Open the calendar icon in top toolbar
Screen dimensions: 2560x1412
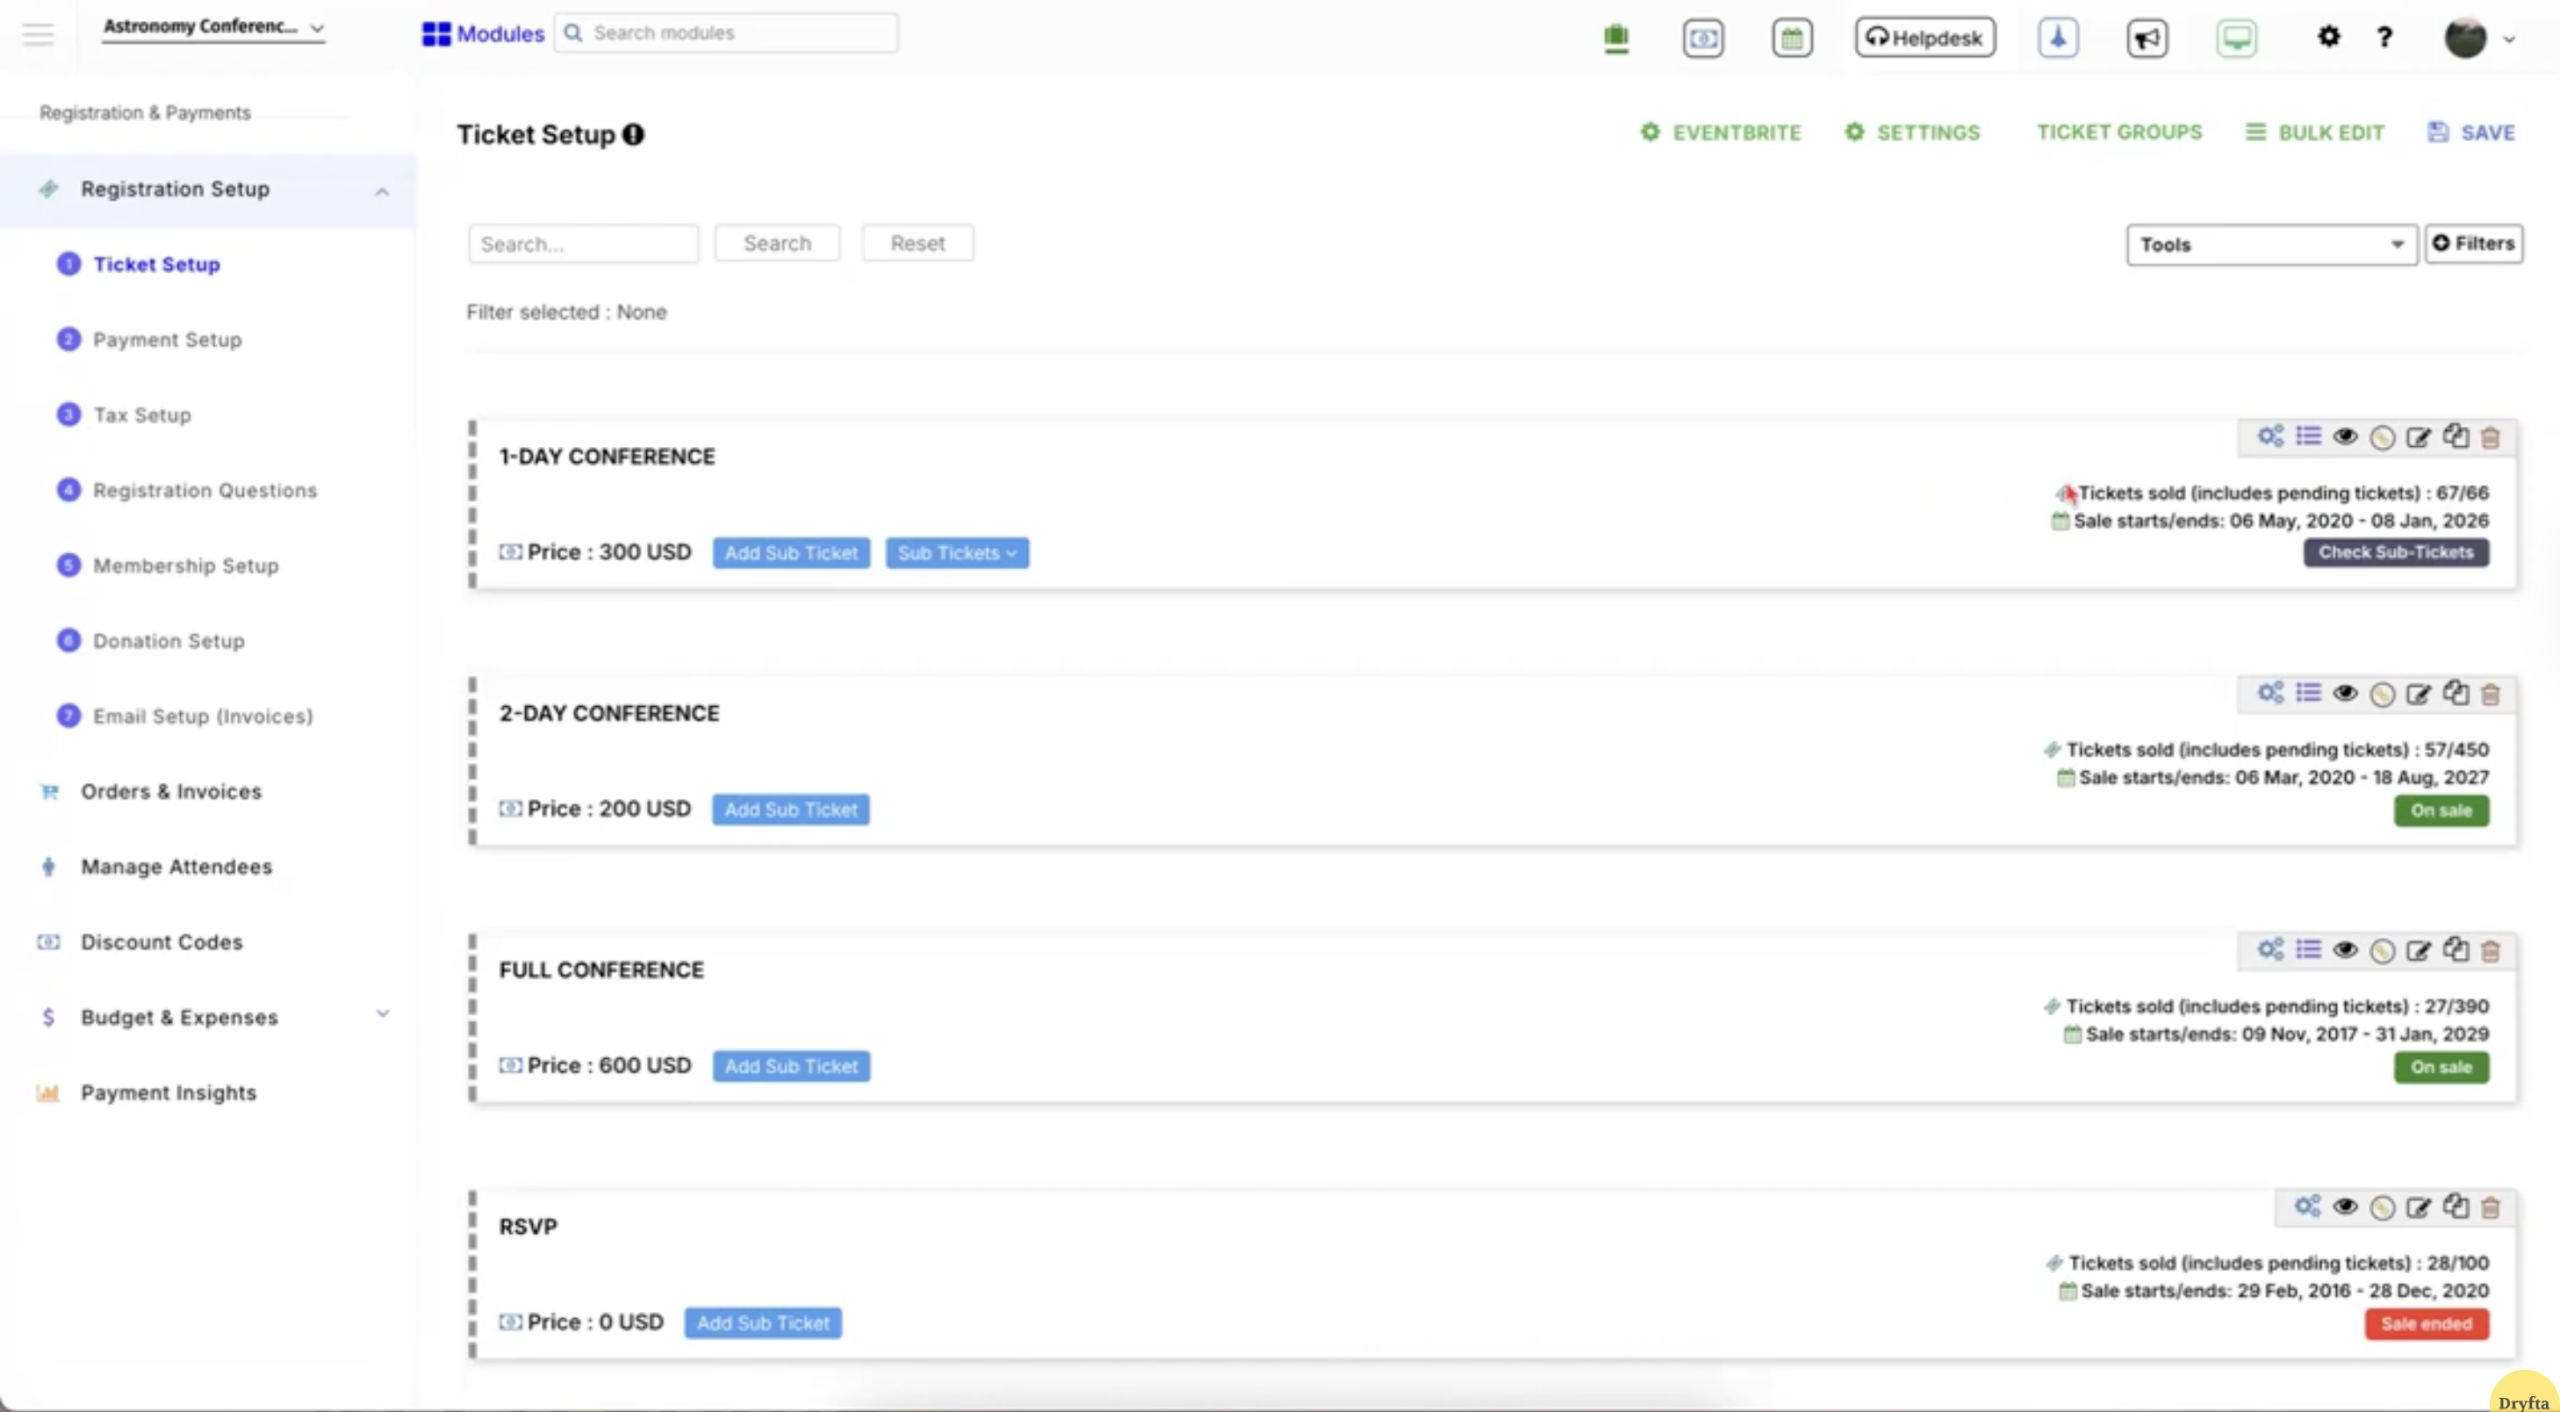pos(1792,38)
